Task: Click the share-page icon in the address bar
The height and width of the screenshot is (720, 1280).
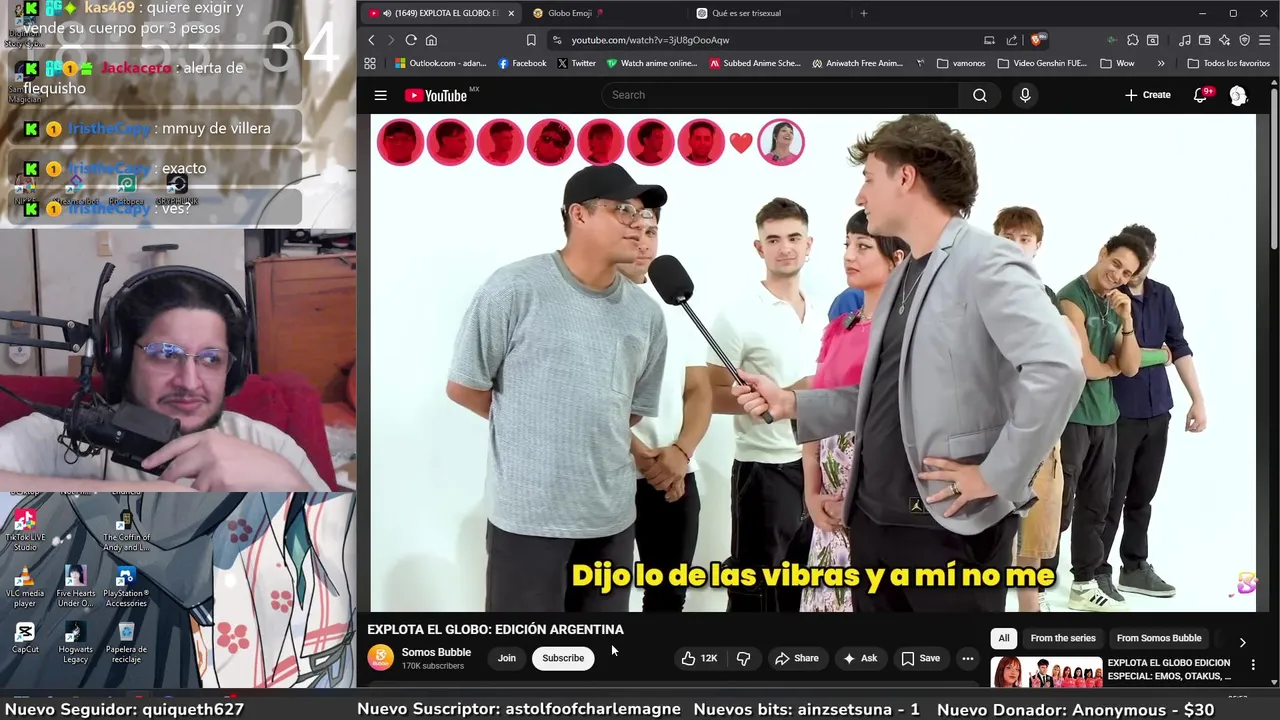Action: click(1012, 40)
